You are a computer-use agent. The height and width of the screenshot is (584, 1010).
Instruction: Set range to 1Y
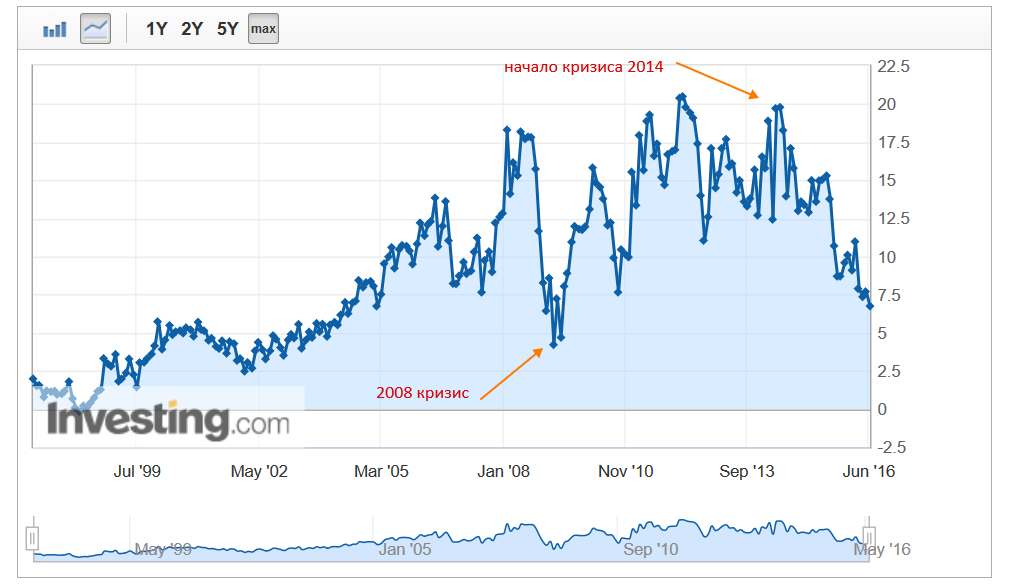click(x=157, y=29)
